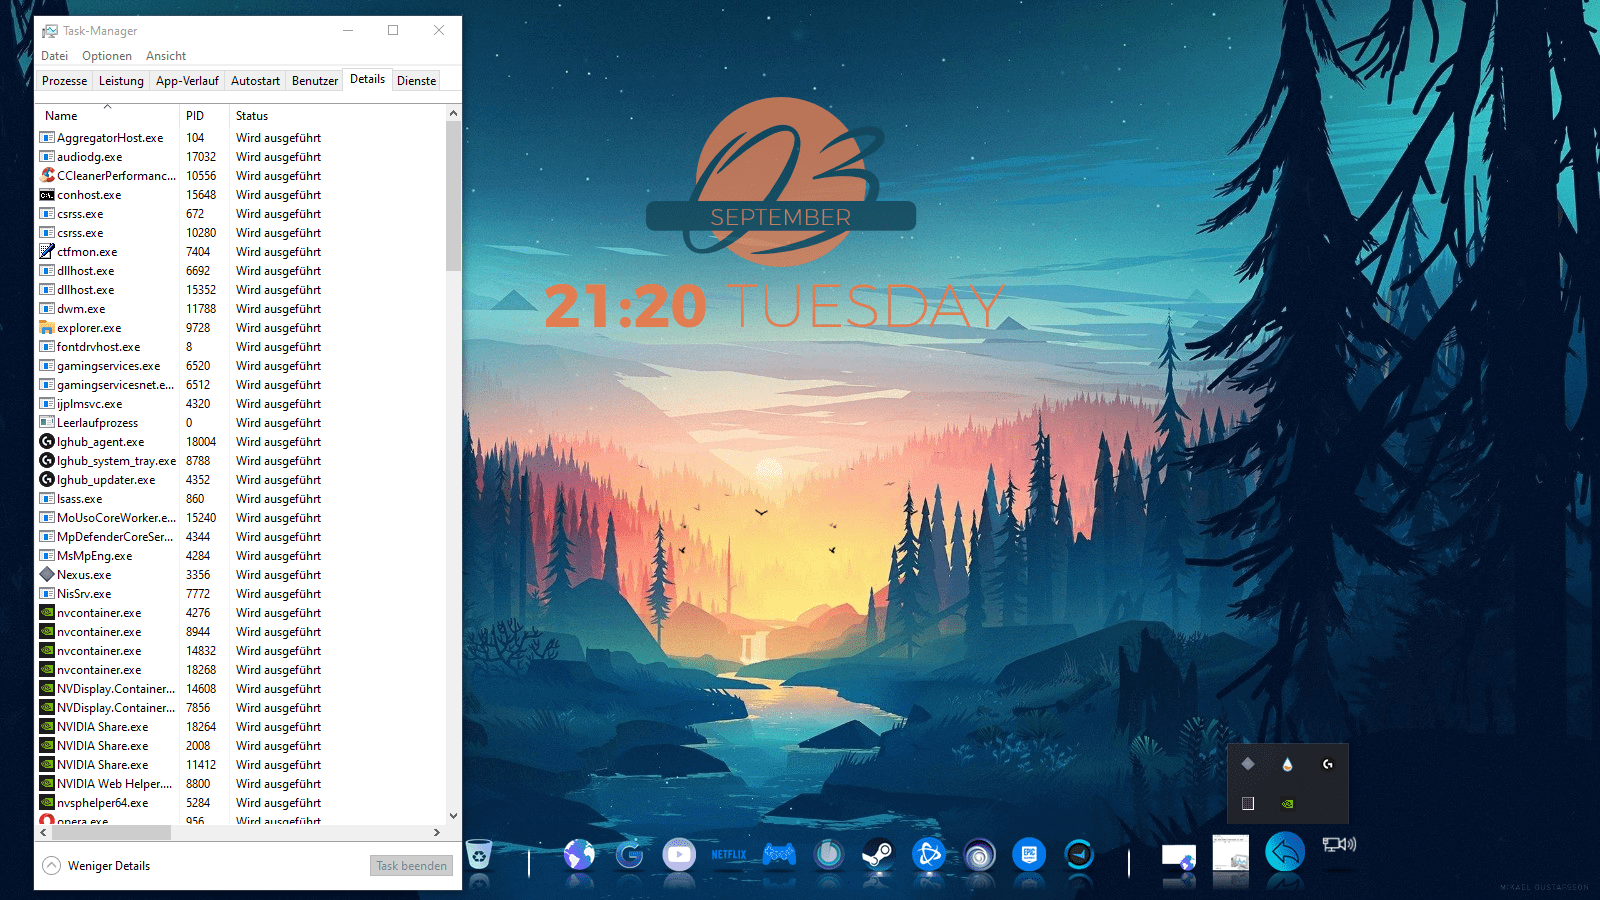
Task: Switch to the Dienste tab
Action: click(x=416, y=81)
